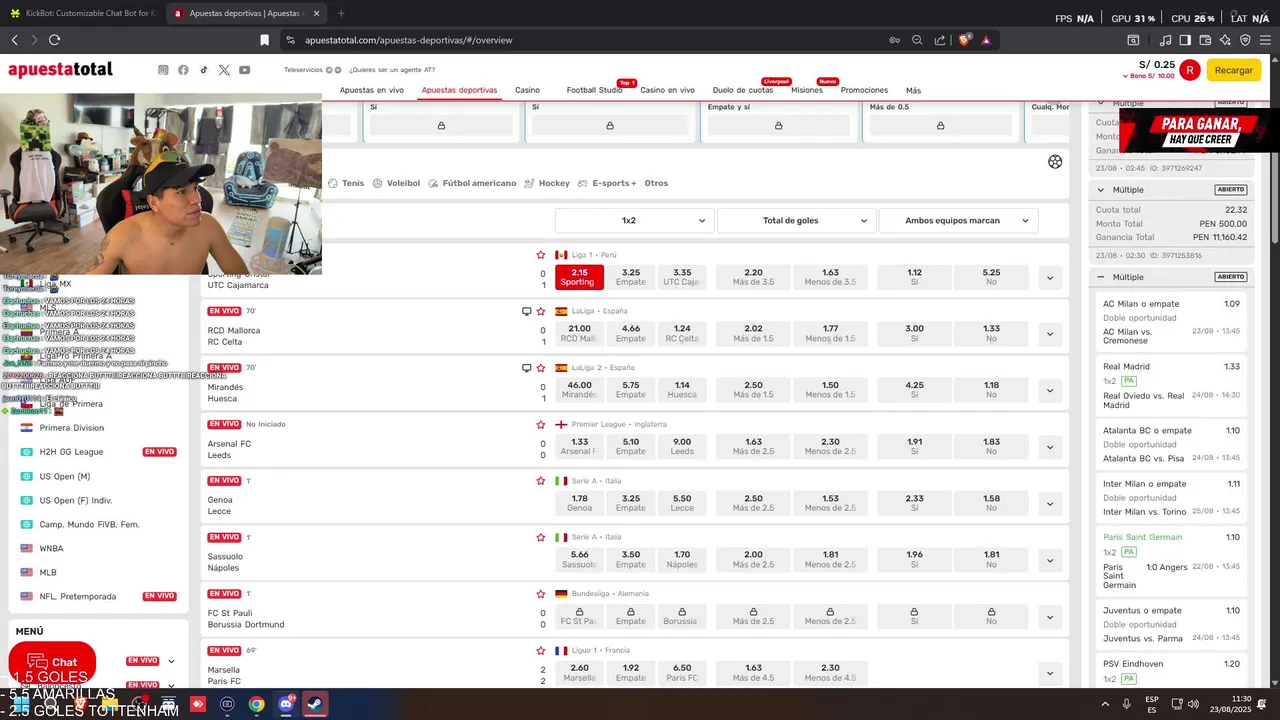Favorite the Genoa vs Lecce match star
The width and height of the screenshot is (1280, 720).
click(541, 481)
